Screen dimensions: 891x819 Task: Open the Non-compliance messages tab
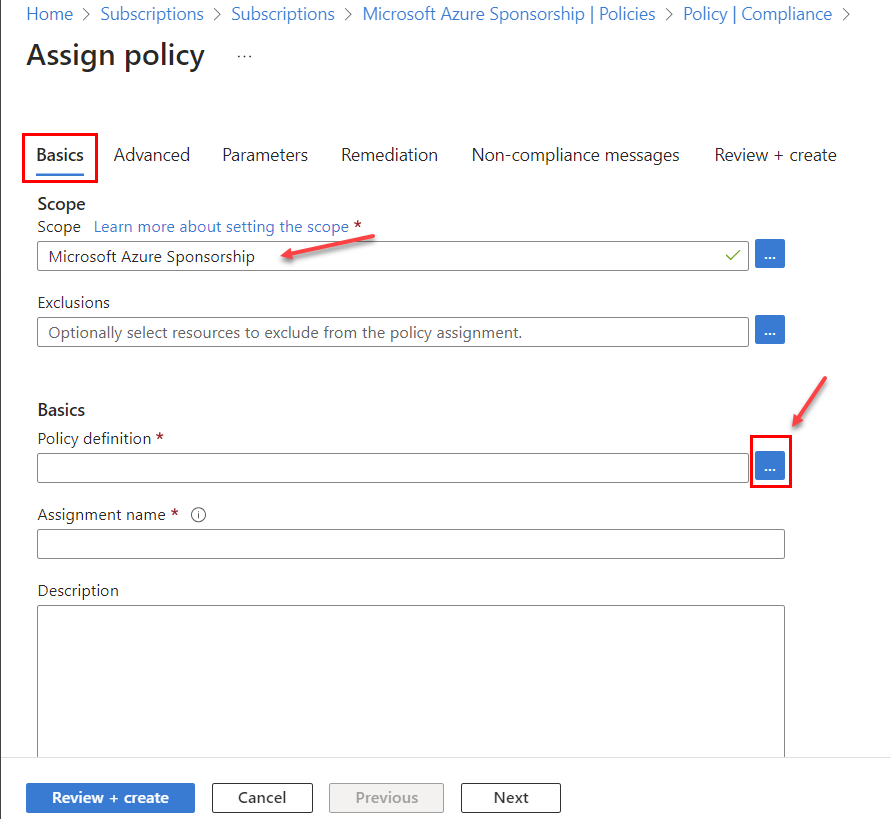575,155
